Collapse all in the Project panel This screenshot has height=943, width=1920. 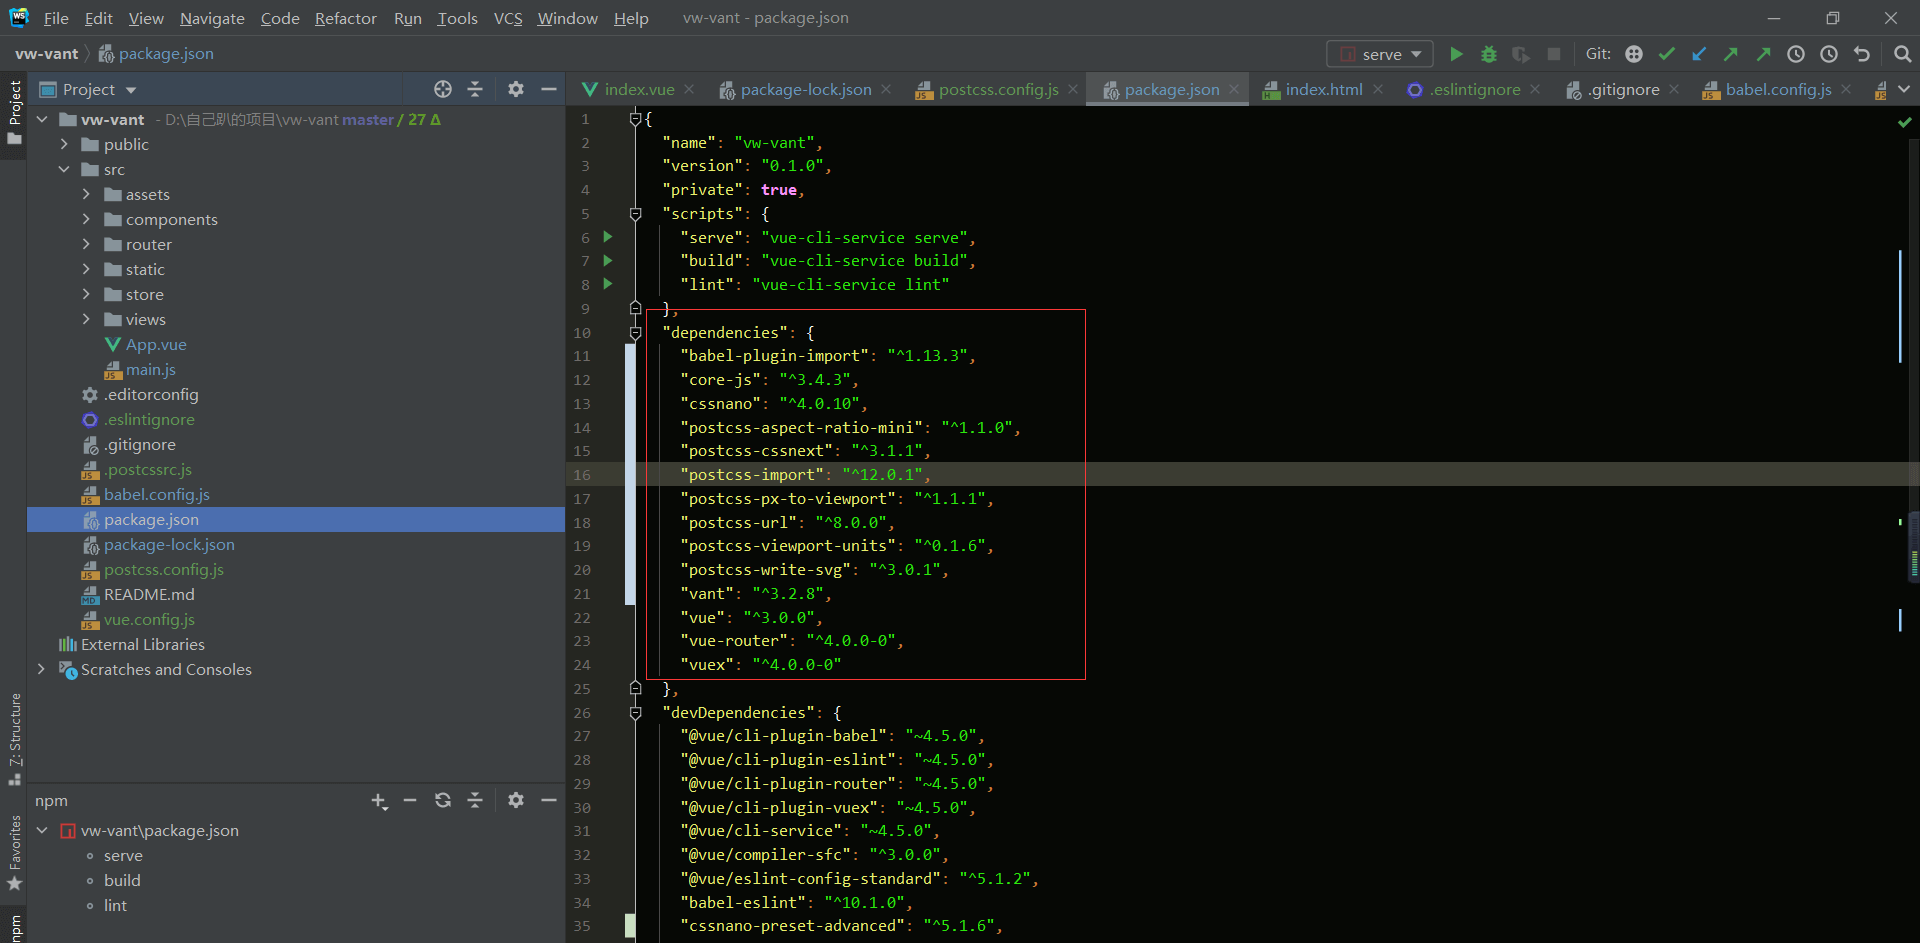tap(475, 89)
